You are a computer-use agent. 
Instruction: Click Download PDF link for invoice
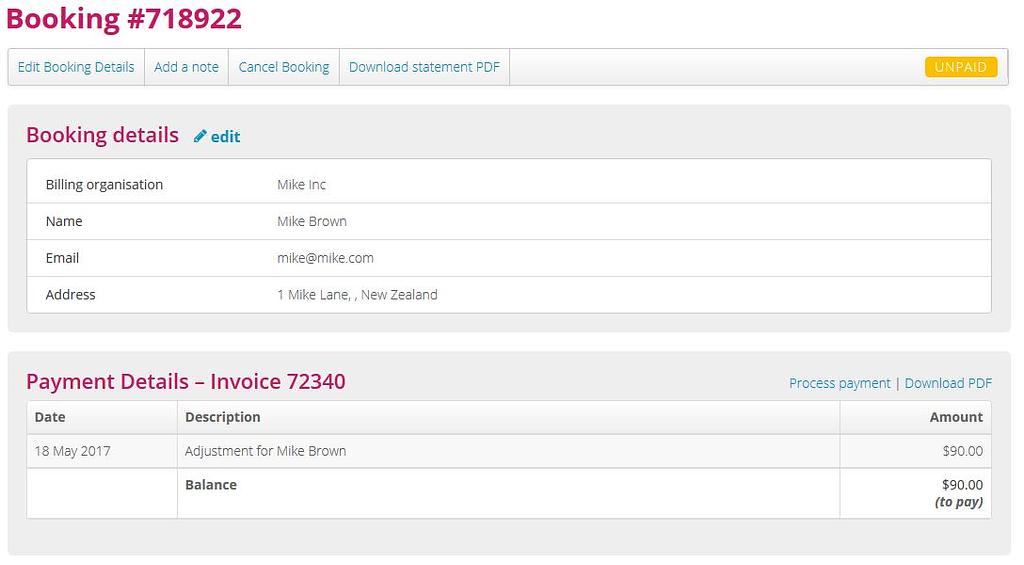pyautogui.click(x=948, y=383)
